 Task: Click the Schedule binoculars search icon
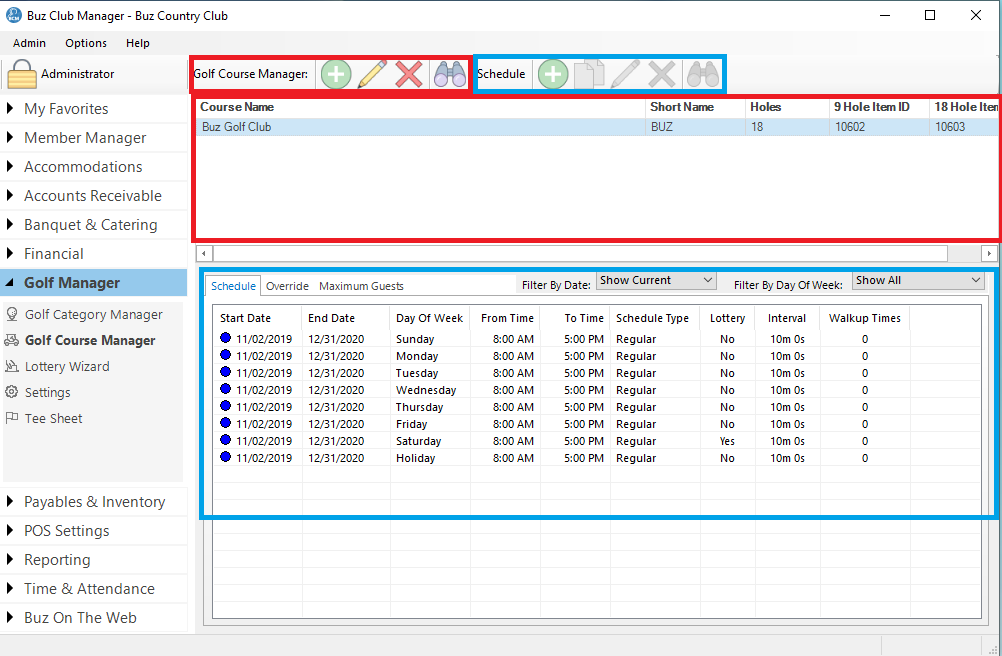[x=702, y=74]
